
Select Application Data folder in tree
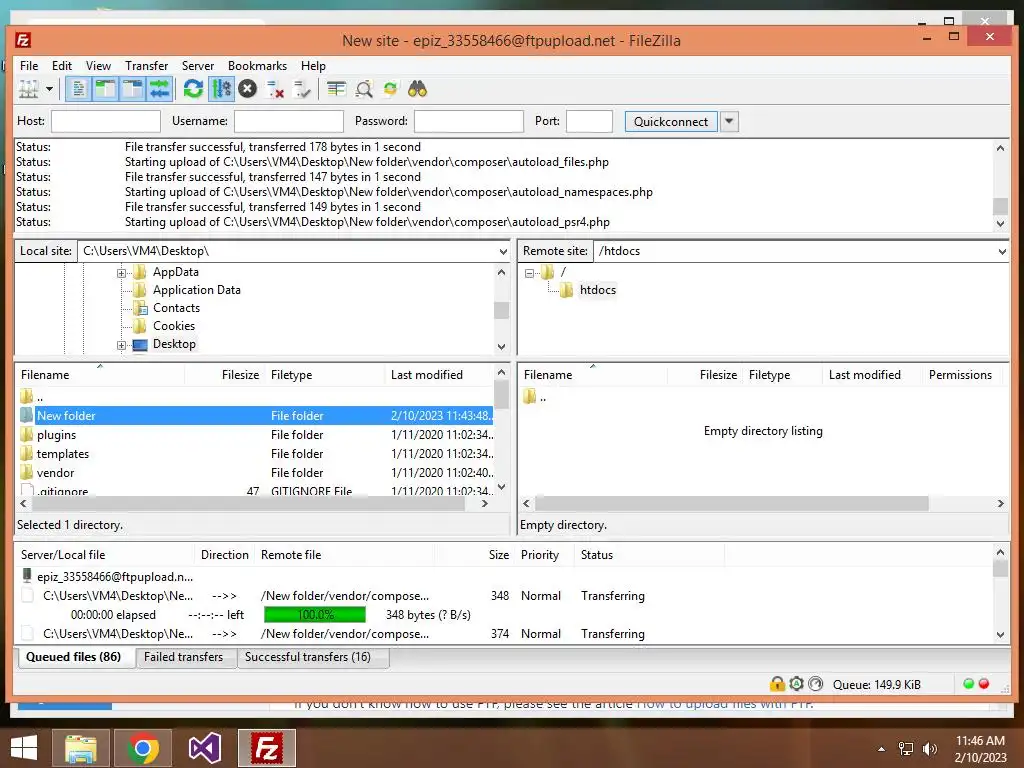pyautogui.click(x=197, y=290)
